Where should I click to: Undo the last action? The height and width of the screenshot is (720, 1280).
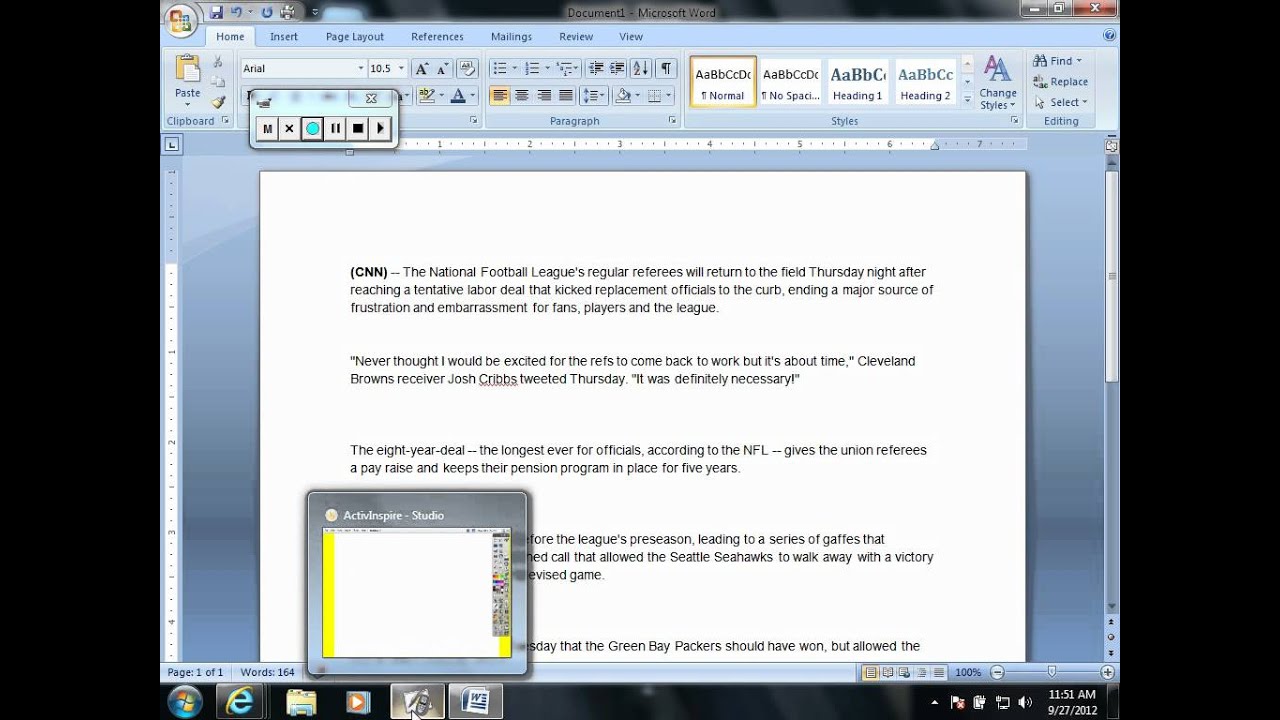[236, 12]
